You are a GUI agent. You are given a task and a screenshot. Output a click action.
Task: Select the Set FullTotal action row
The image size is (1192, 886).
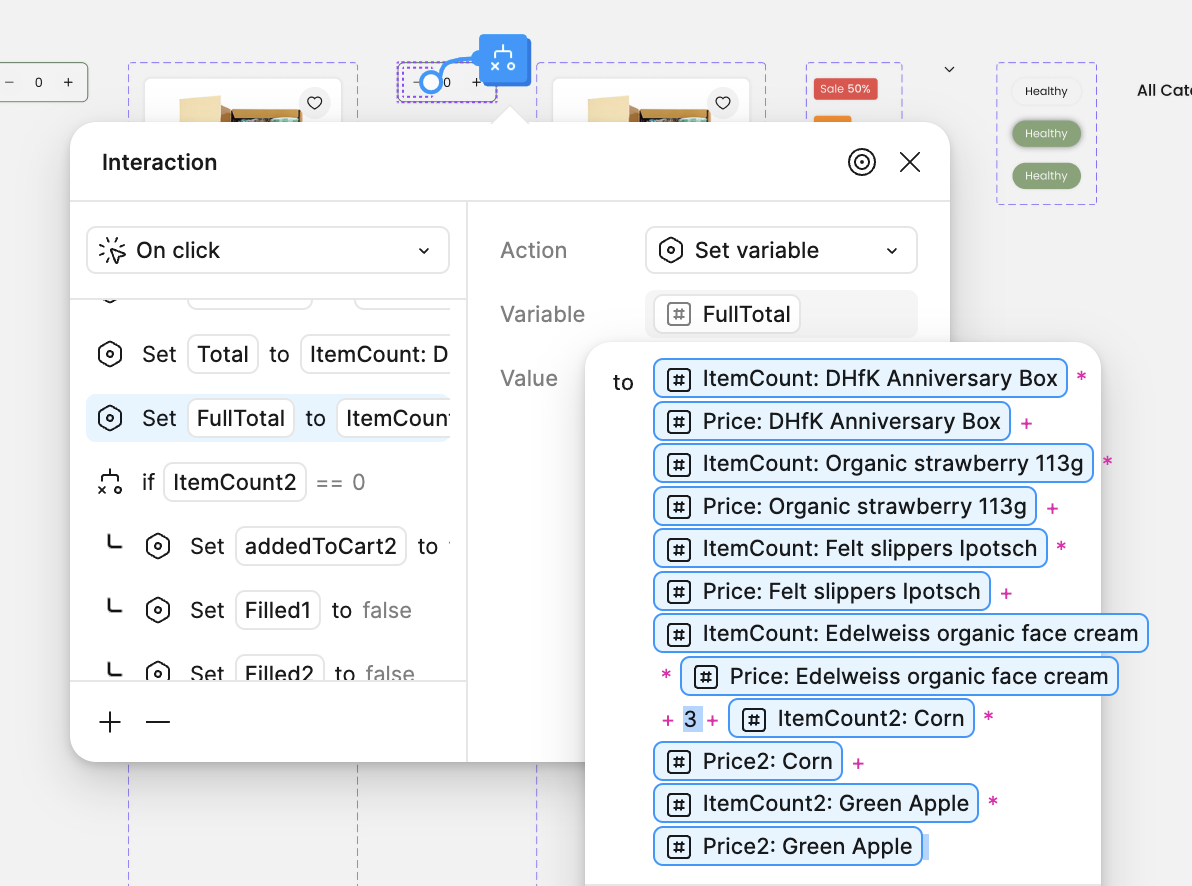click(x=268, y=418)
